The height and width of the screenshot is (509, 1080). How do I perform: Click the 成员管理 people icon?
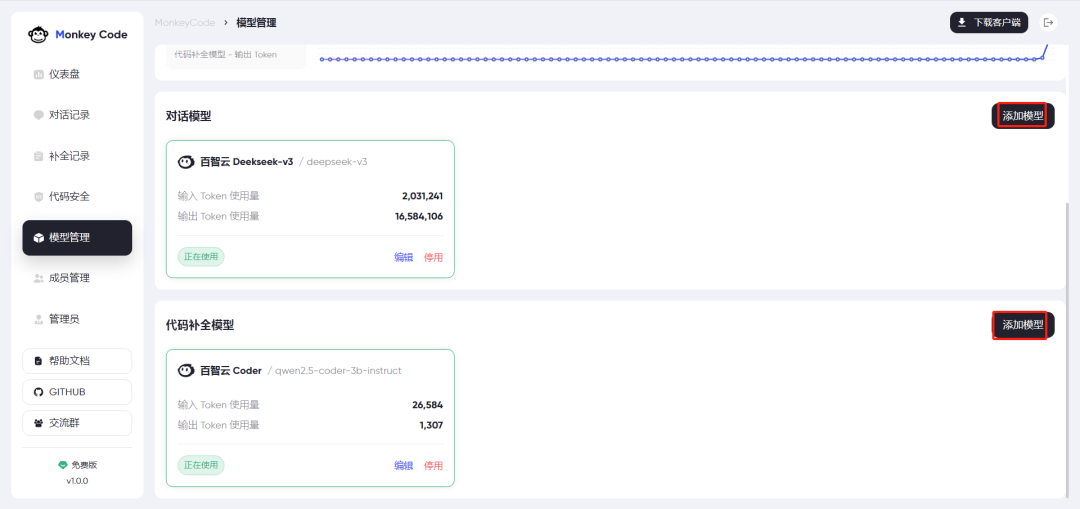point(39,278)
